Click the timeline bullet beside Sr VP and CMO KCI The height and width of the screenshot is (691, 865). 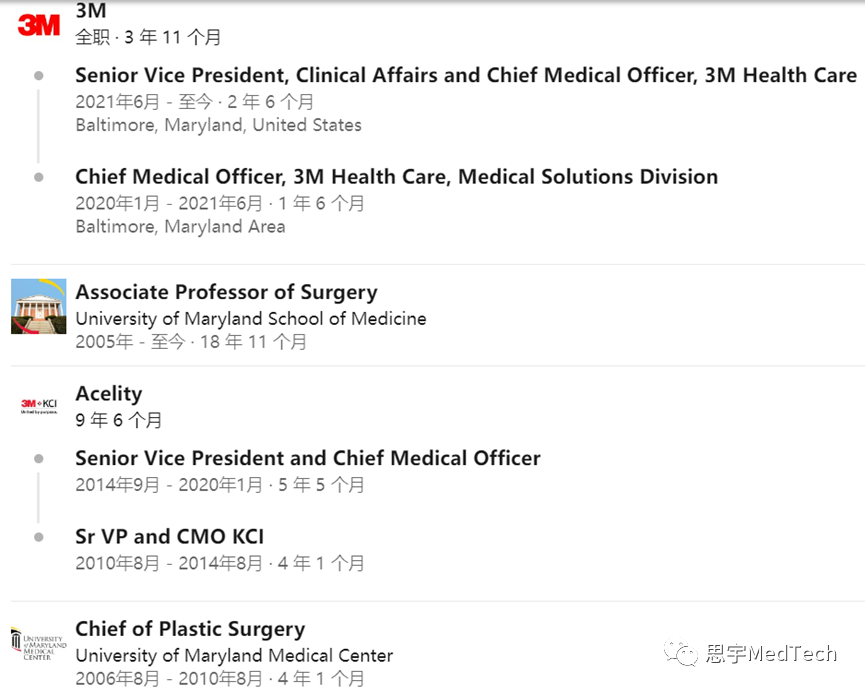[39, 537]
